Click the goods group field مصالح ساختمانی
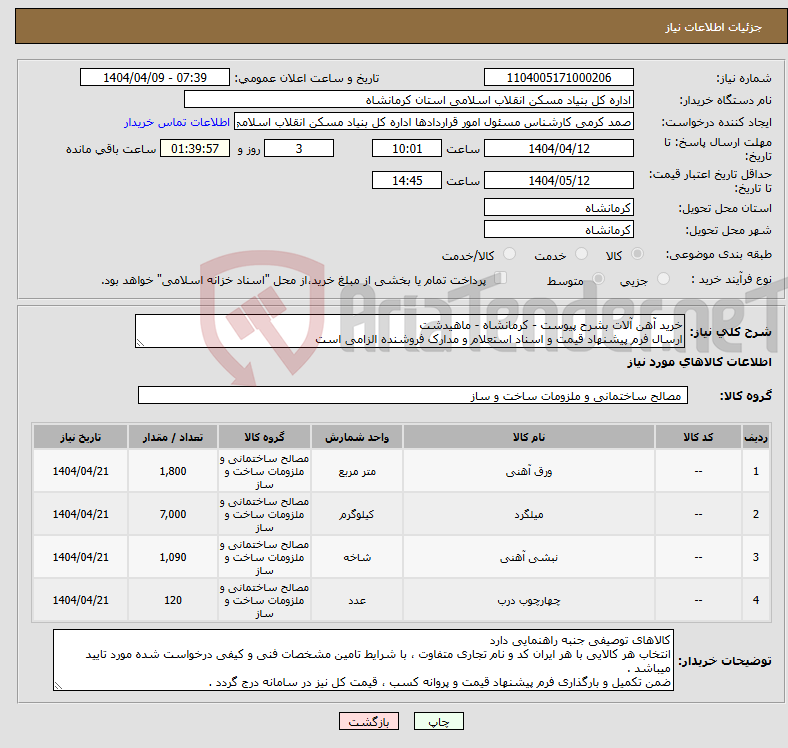Screen dimensions: 788x748 click(x=413, y=395)
